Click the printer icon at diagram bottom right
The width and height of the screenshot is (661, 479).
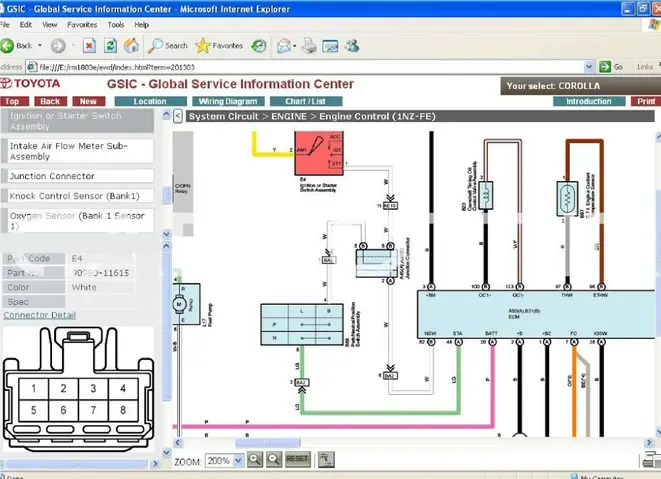(652, 460)
